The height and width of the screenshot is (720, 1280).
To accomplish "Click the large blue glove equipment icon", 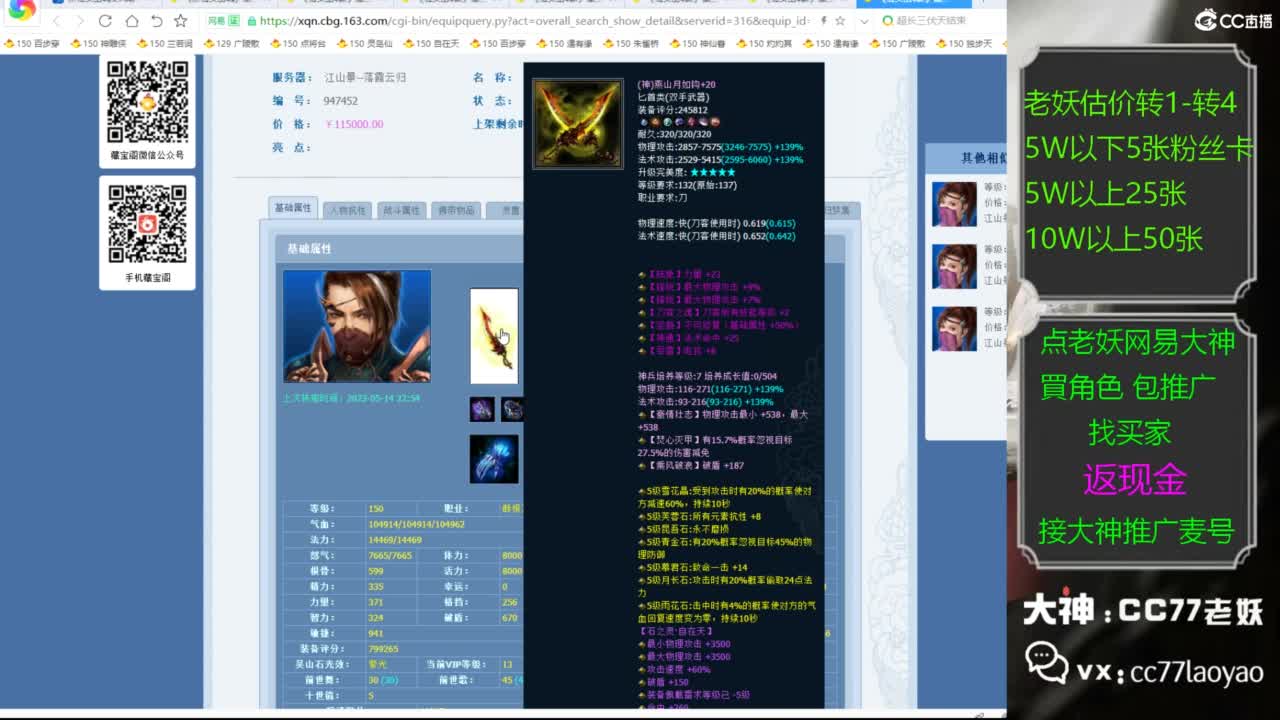I will 494,459.
